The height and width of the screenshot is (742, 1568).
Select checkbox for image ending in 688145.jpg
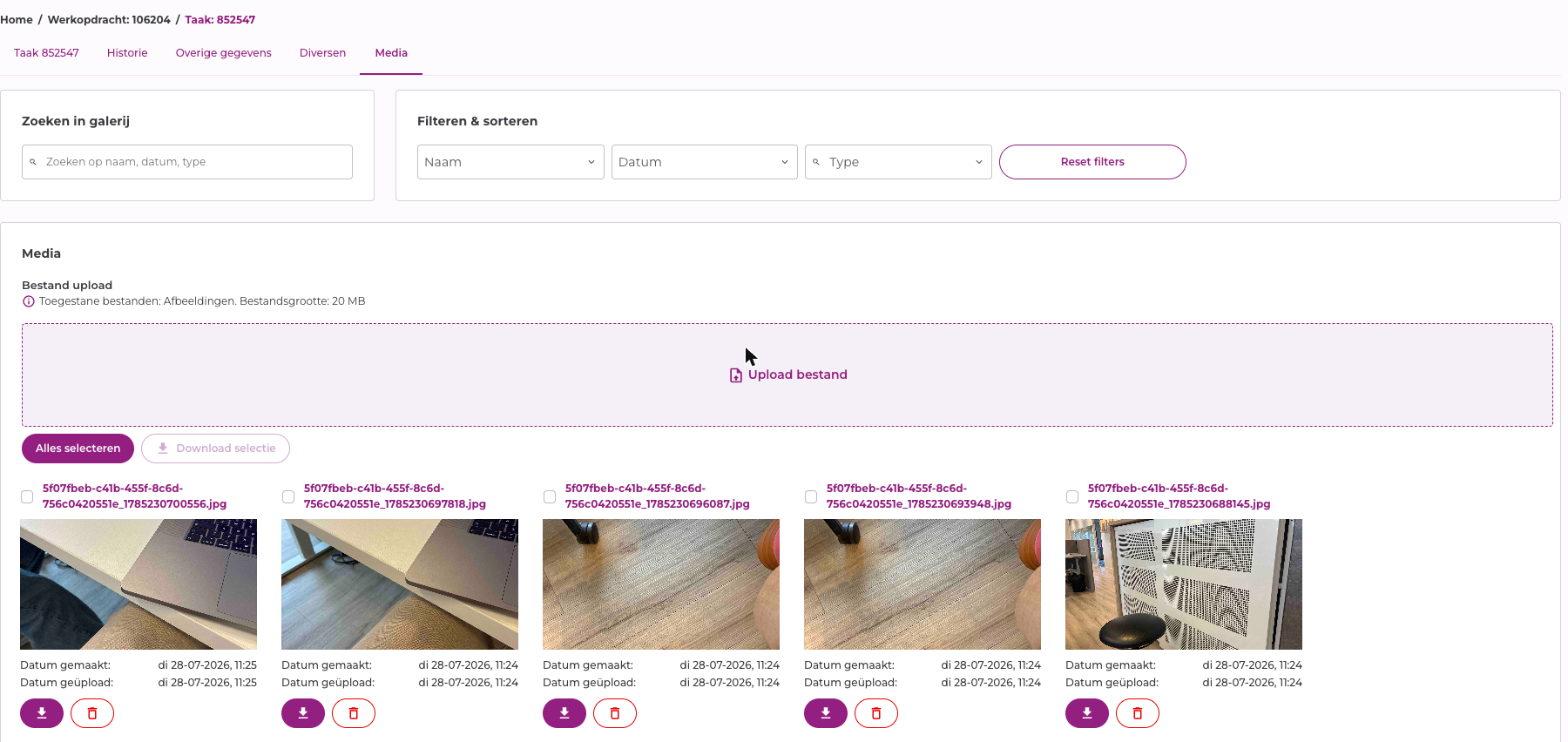(x=1072, y=497)
